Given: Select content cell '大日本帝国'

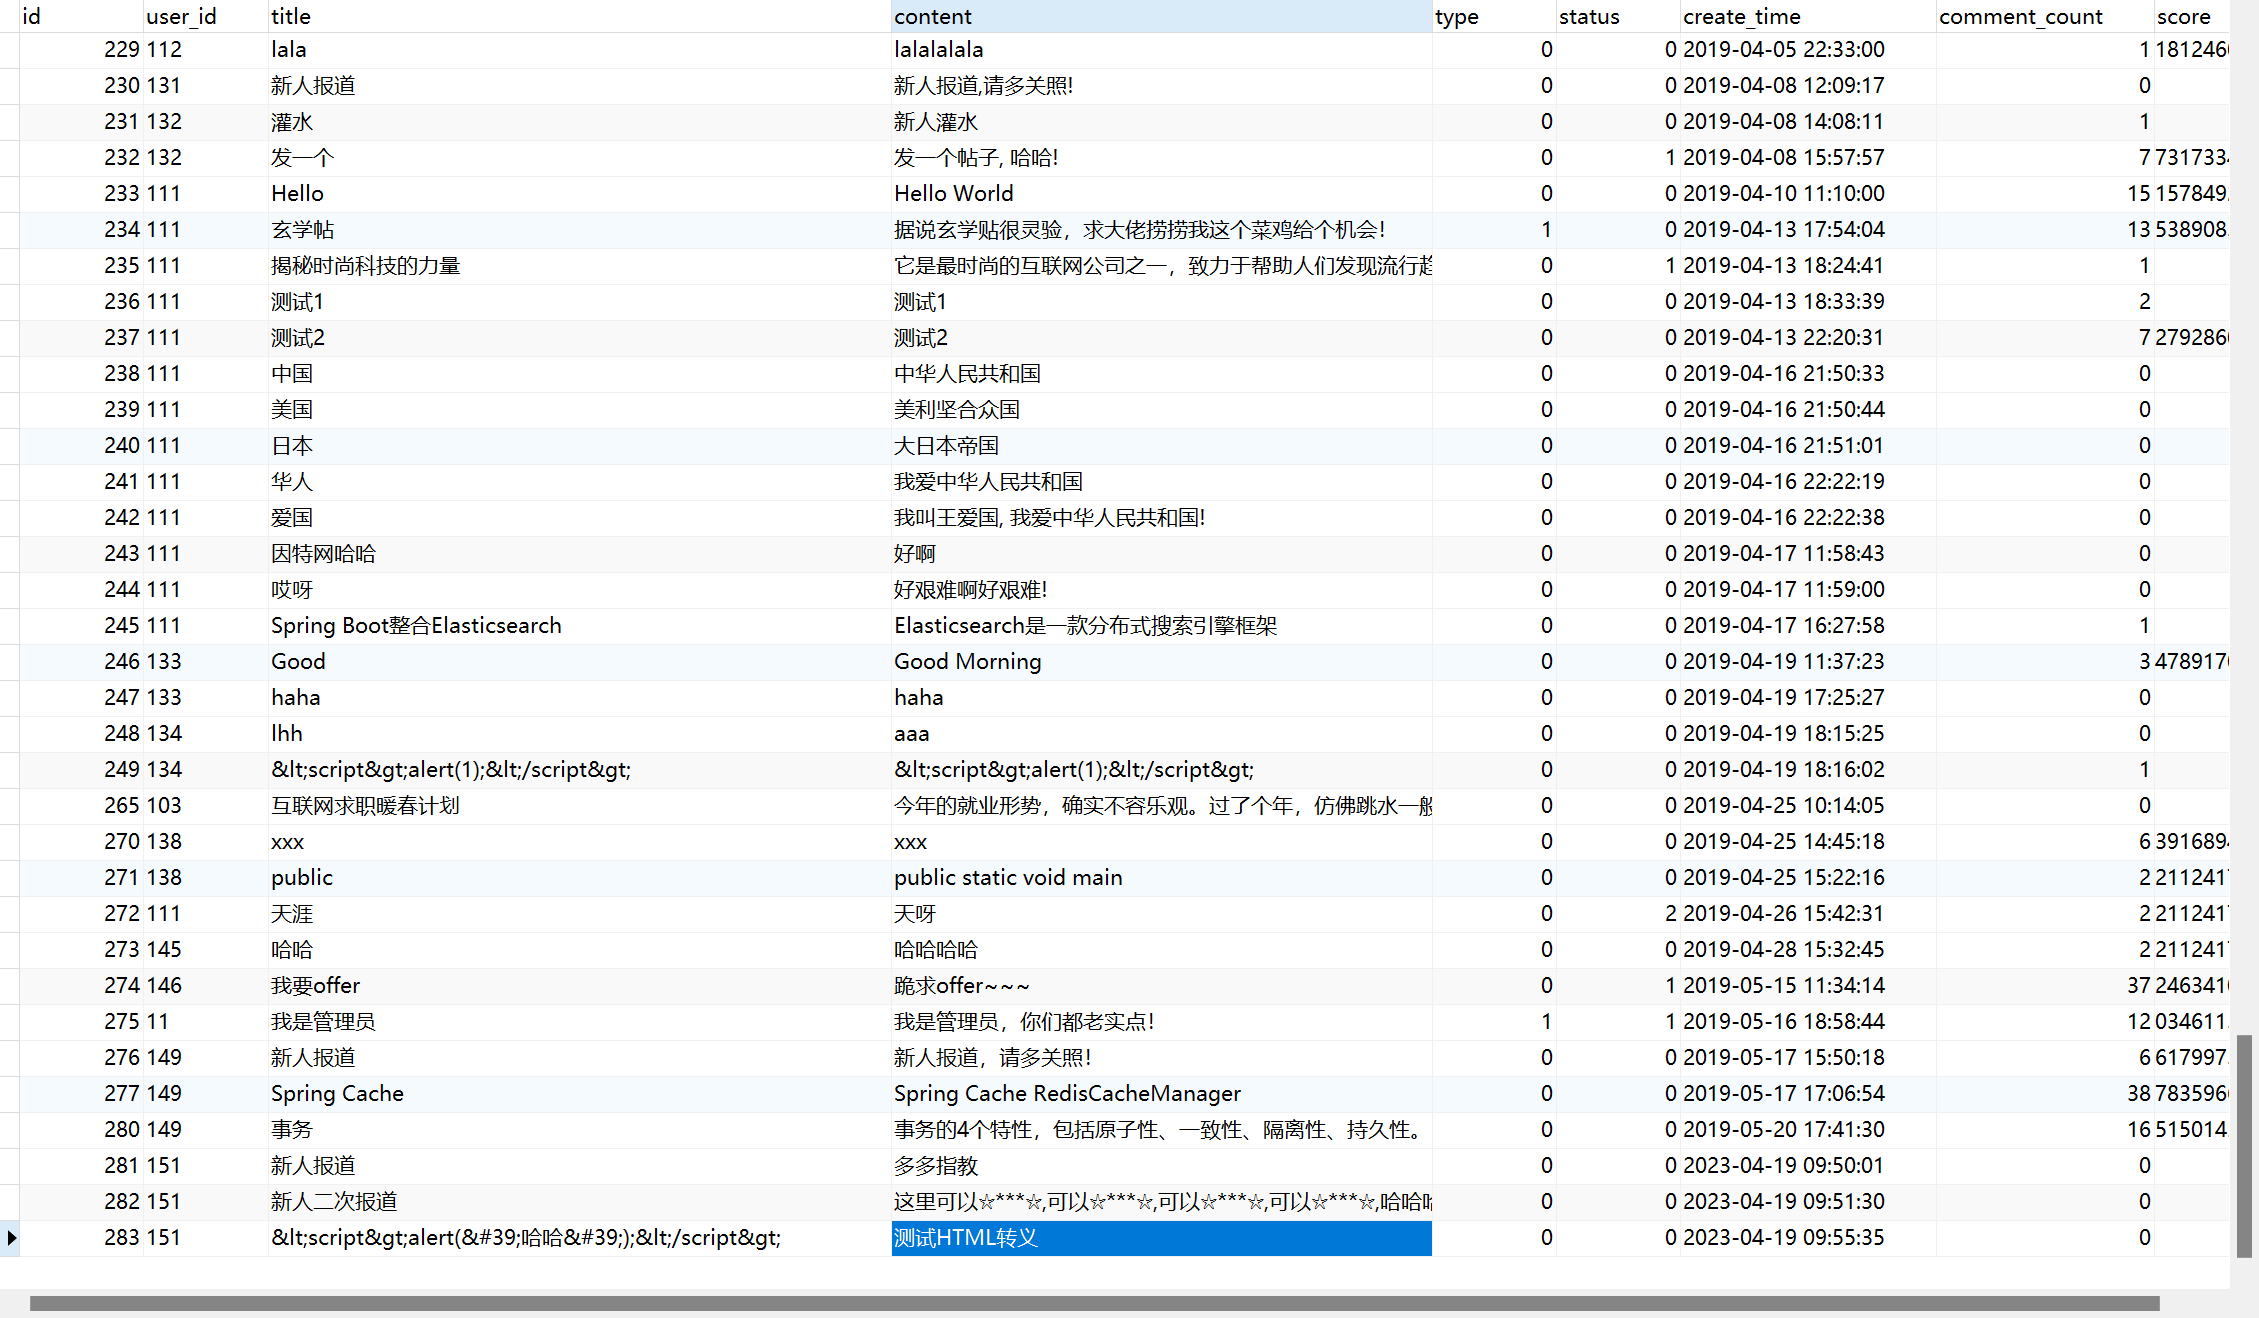Looking at the screenshot, I should click(1161, 446).
